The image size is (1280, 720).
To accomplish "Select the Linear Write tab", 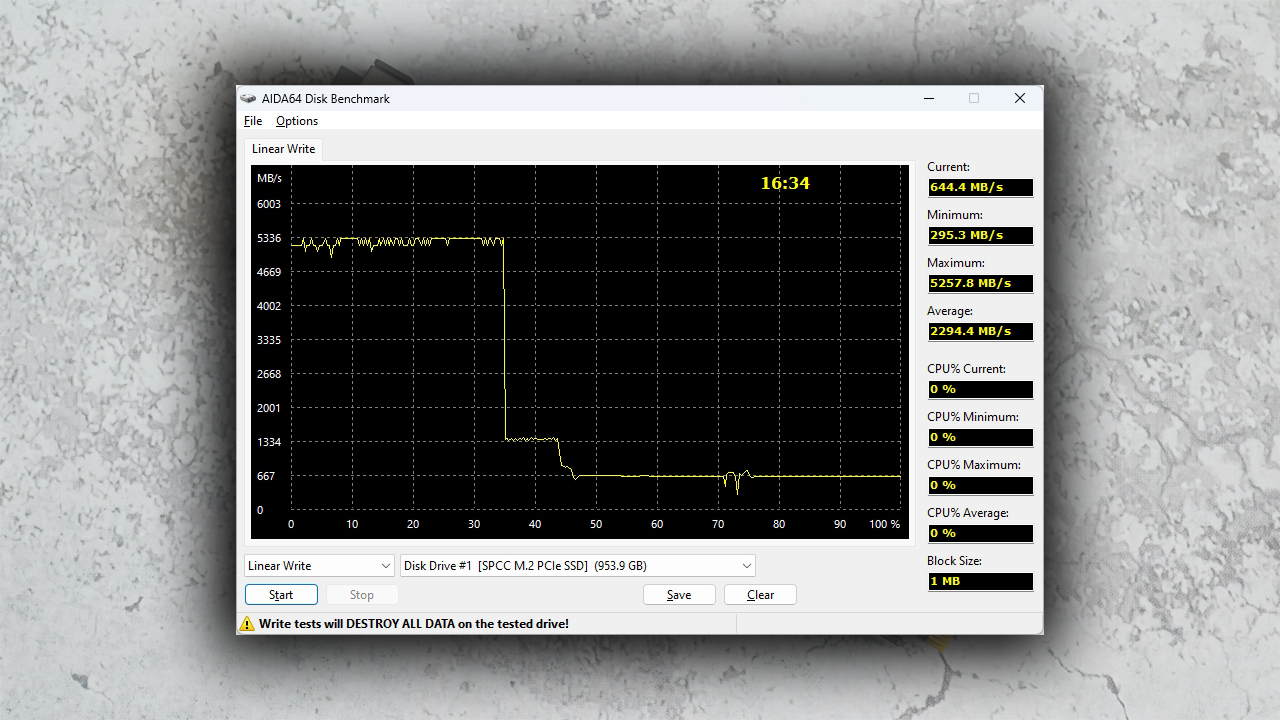I will click(283, 149).
